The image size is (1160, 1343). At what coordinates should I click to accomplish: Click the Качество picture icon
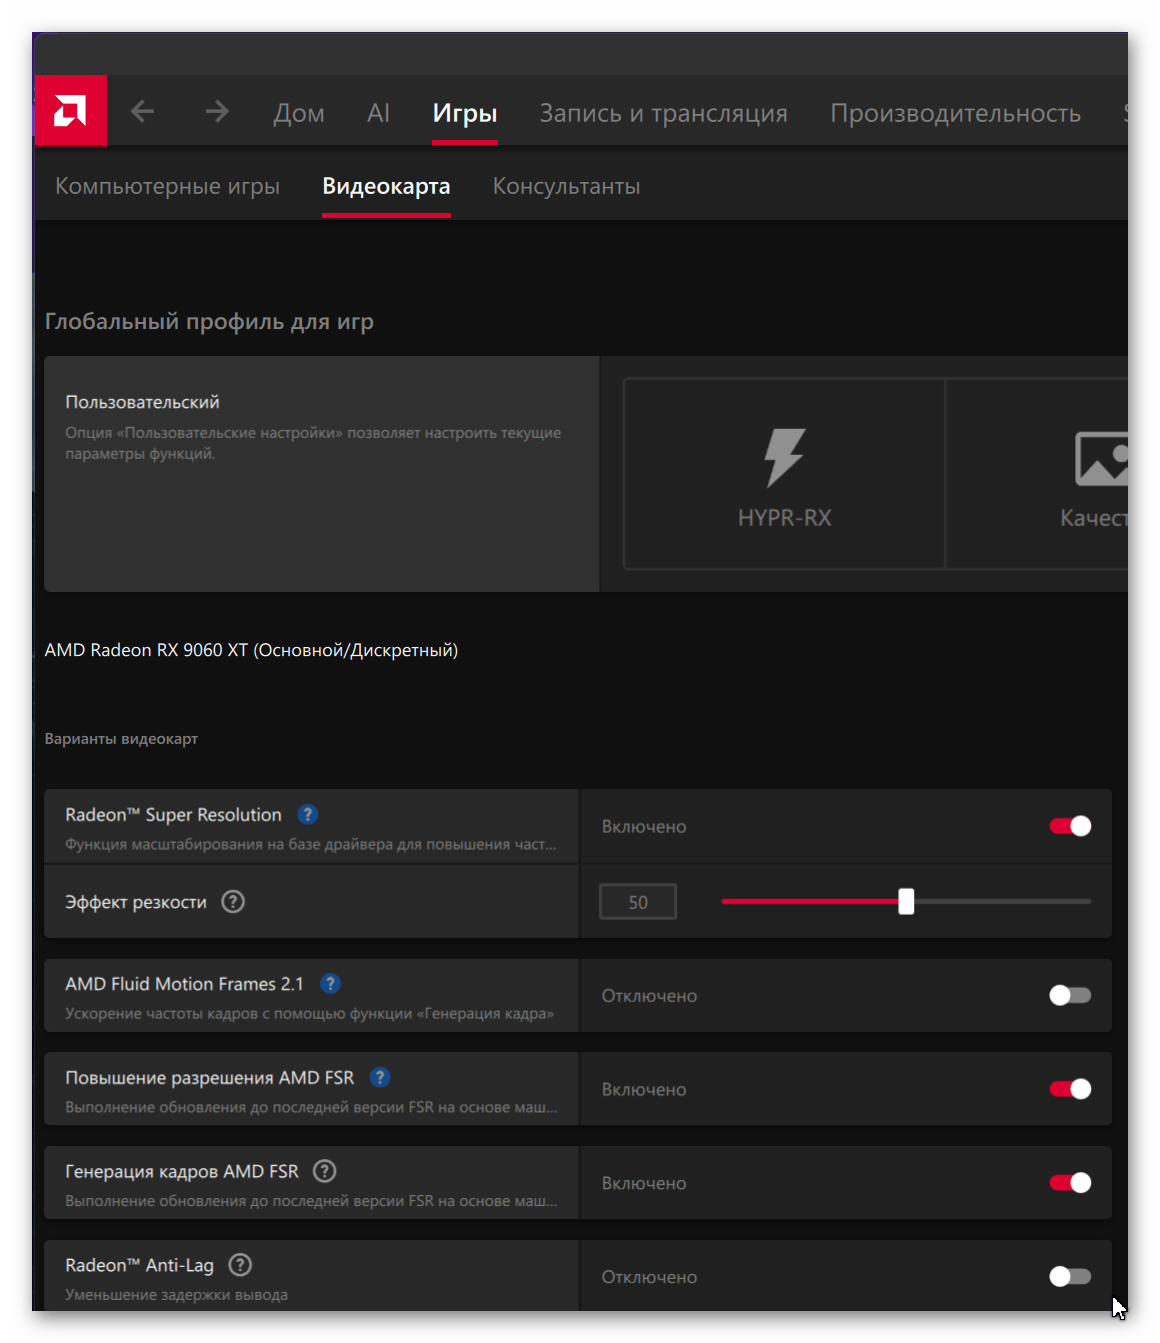point(1101,458)
